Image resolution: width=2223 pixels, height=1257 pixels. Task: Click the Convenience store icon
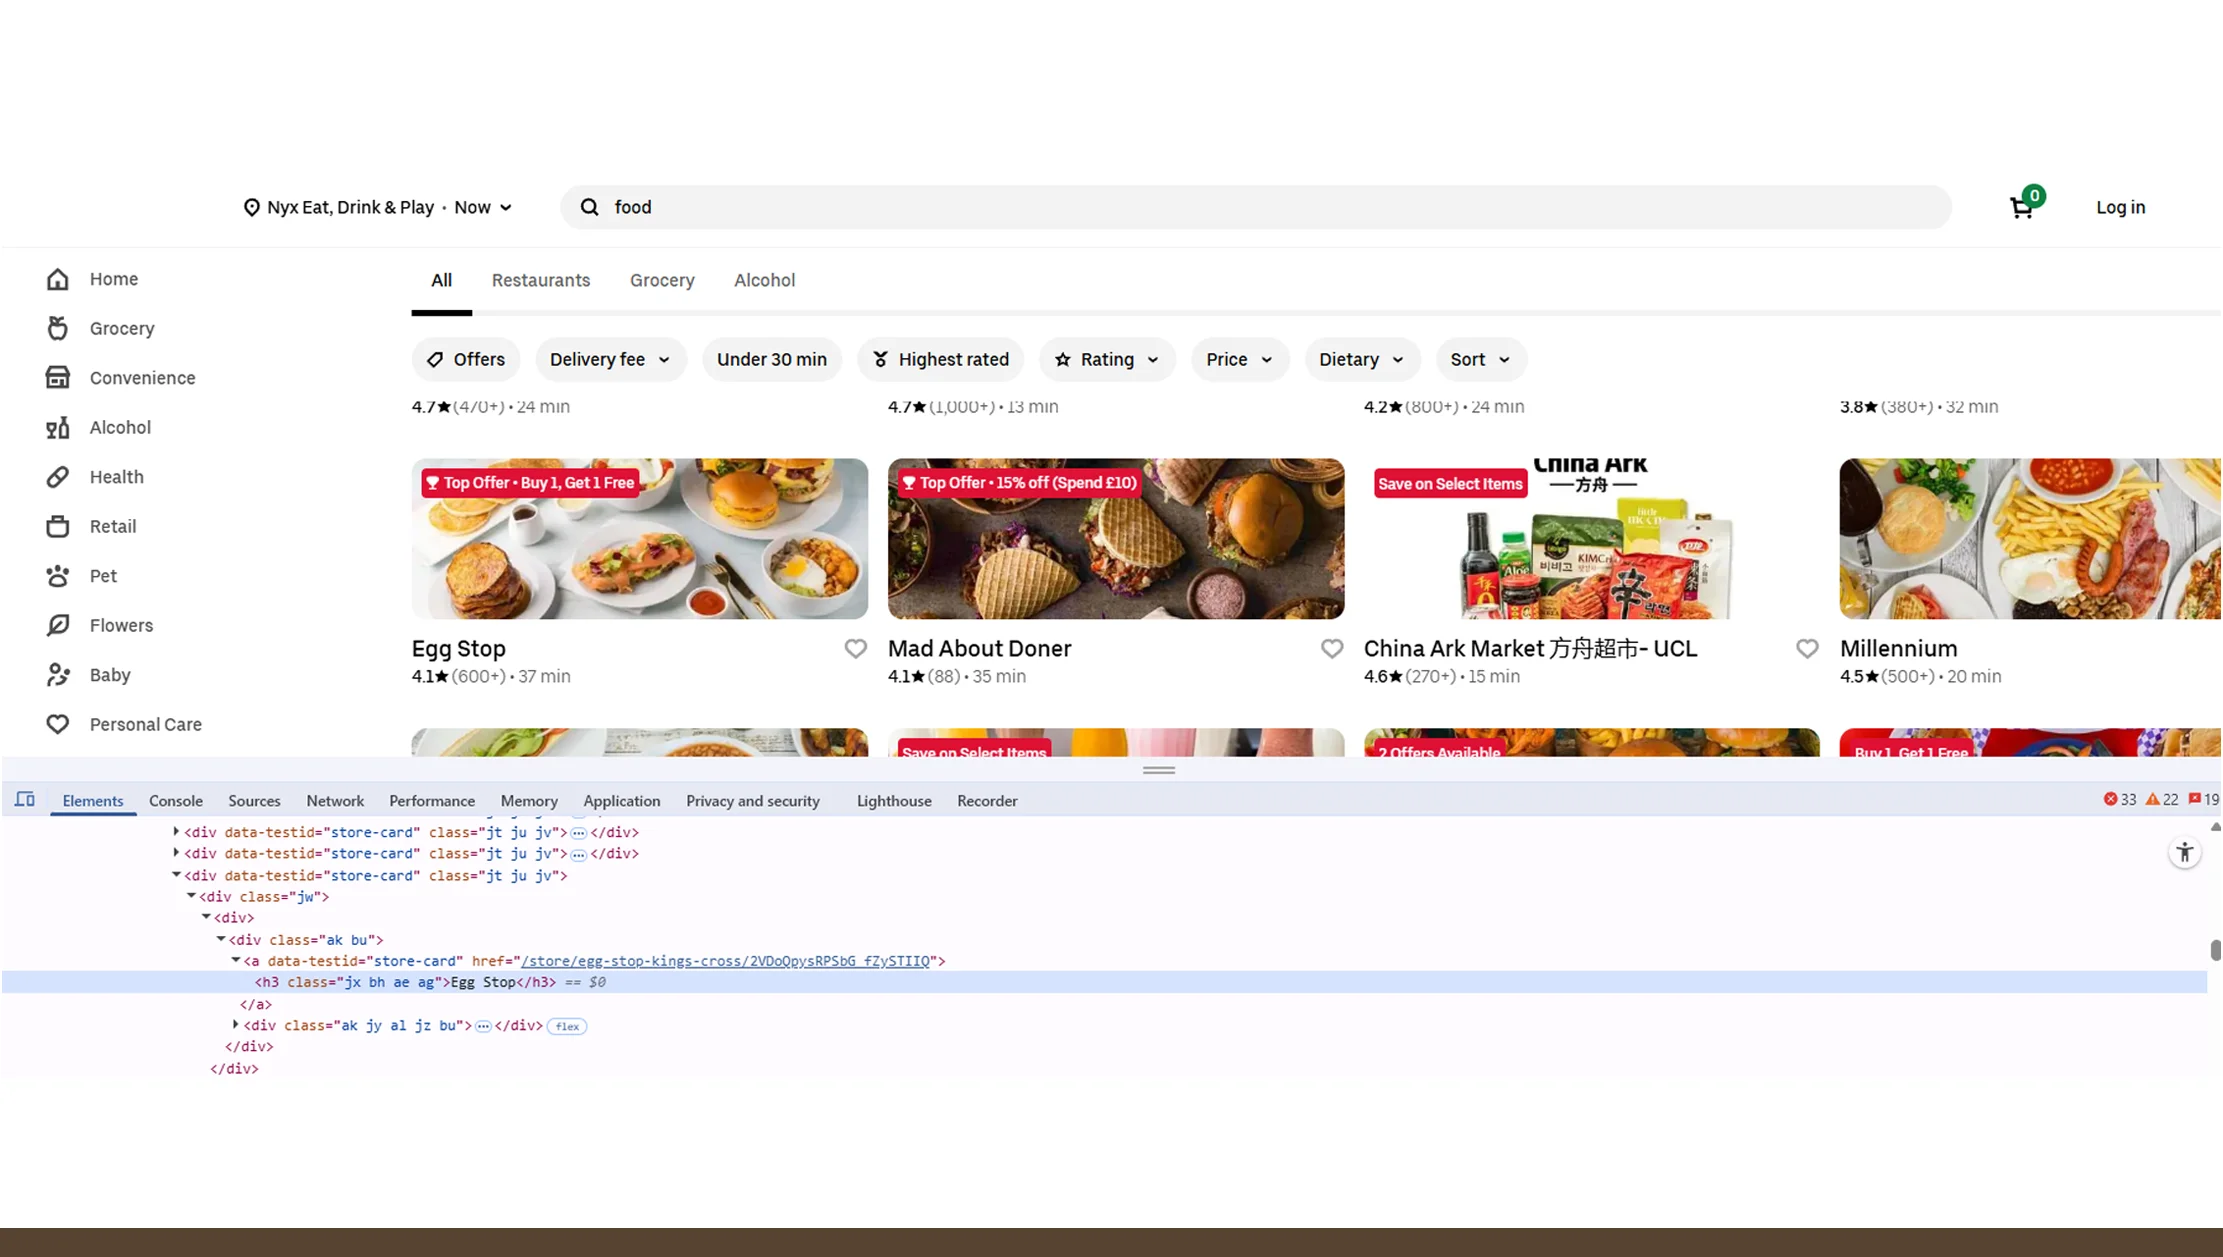(58, 378)
